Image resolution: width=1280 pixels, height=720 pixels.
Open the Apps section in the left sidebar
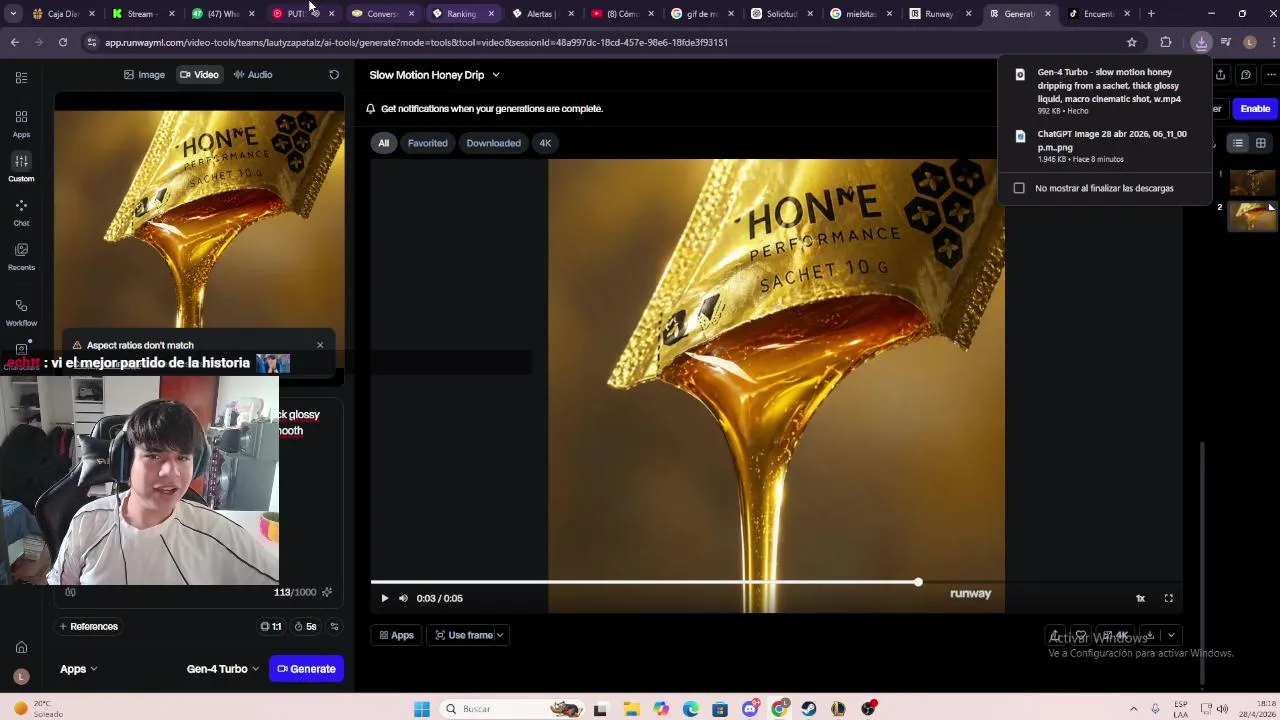(x=21, y=123)
